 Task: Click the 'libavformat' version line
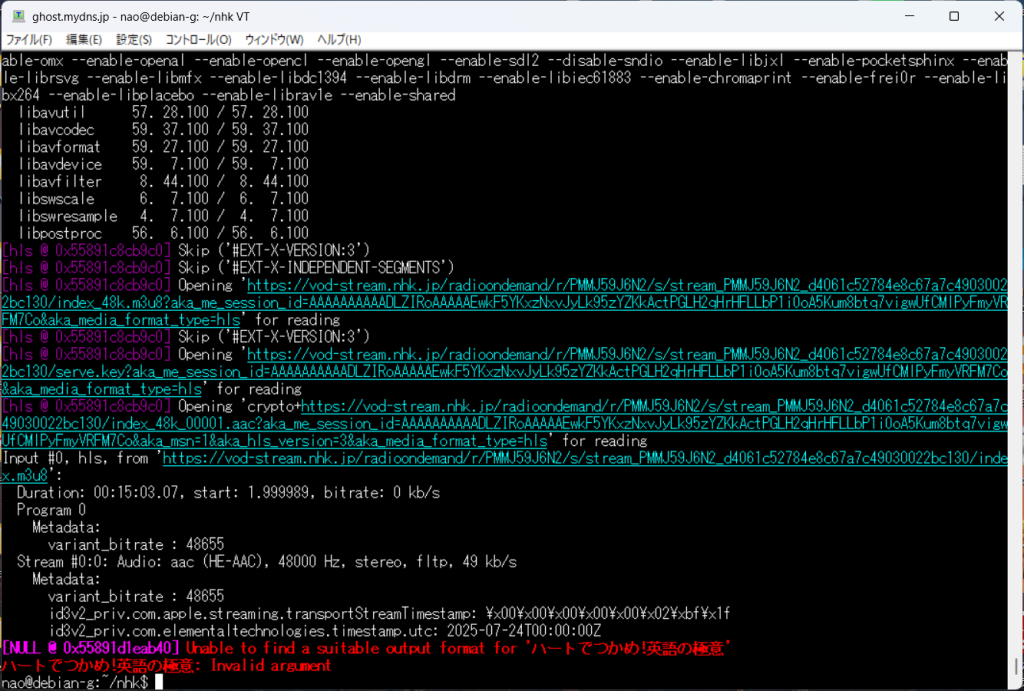tap(163, 147)
